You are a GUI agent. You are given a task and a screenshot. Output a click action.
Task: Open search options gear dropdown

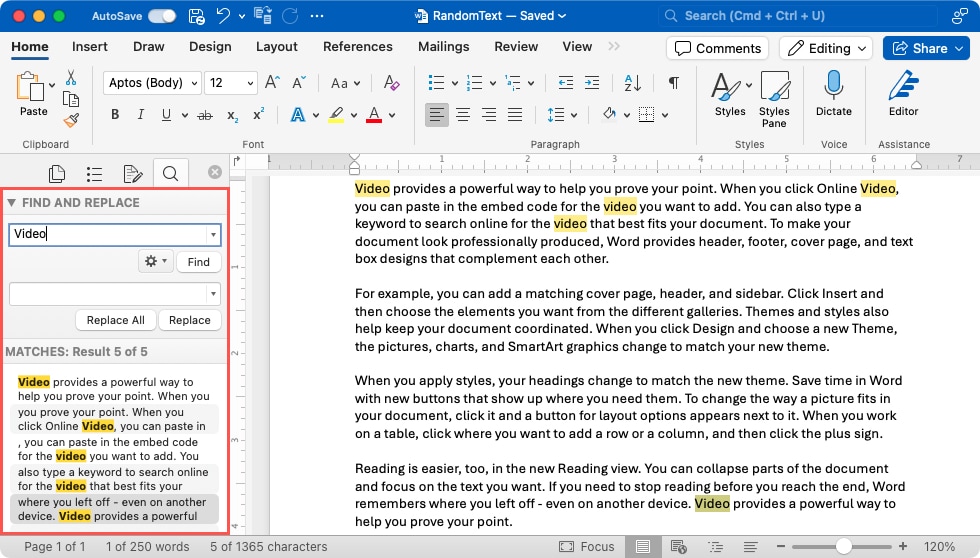(156, 261)
